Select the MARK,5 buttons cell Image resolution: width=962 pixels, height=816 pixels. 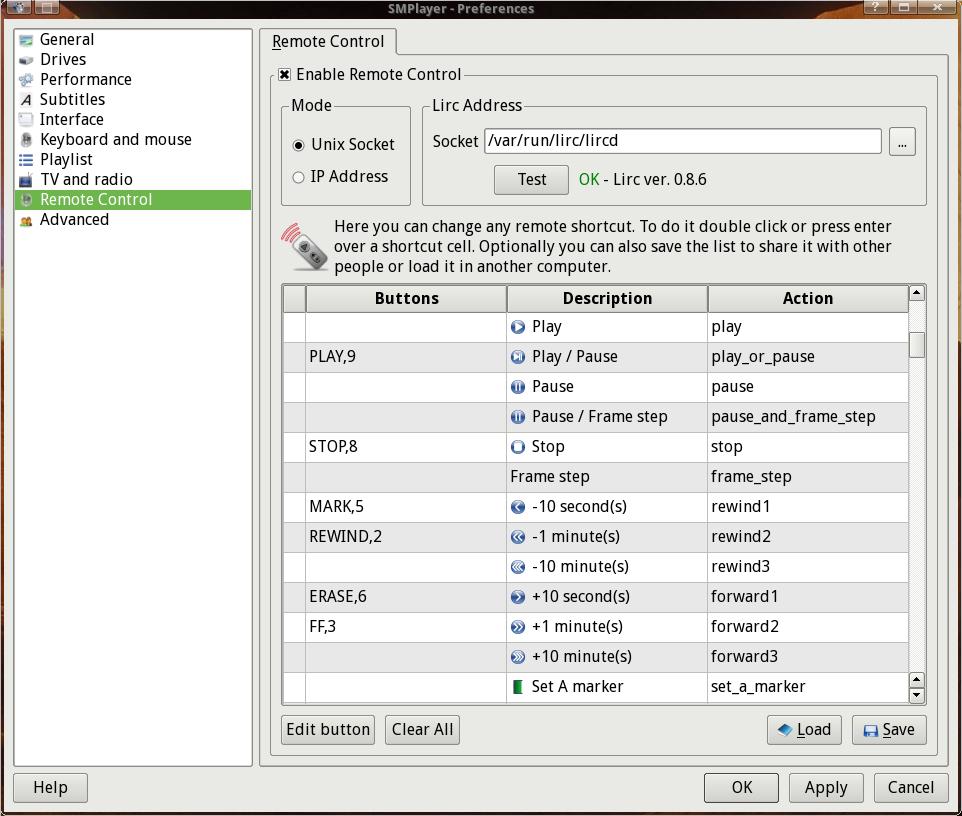coord(406,507)
